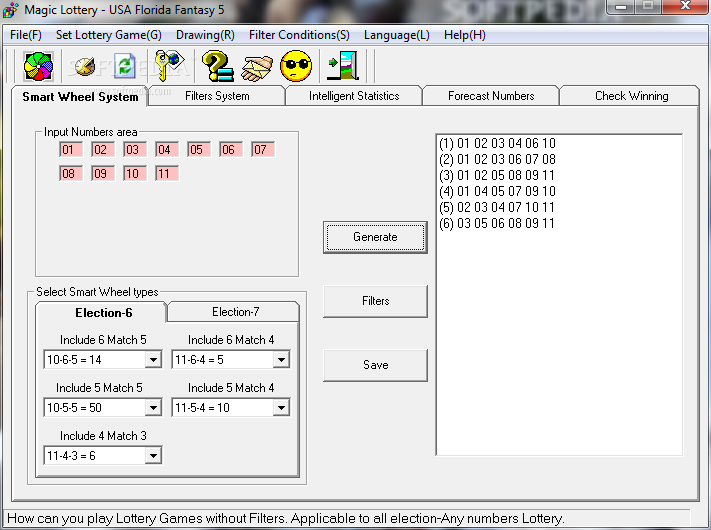
Task: Expand Include 4 Match 3 dropdown arrow
Action: [153, 456]
